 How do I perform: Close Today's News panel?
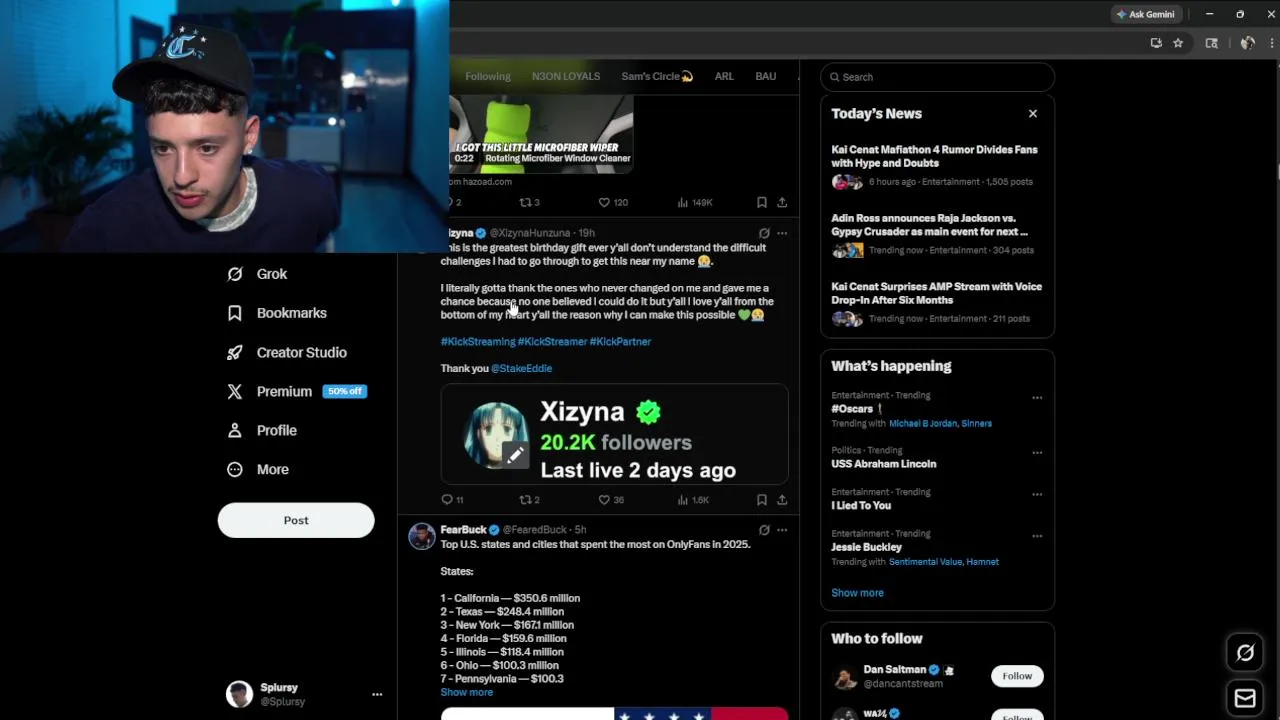tap(1033, 114)
